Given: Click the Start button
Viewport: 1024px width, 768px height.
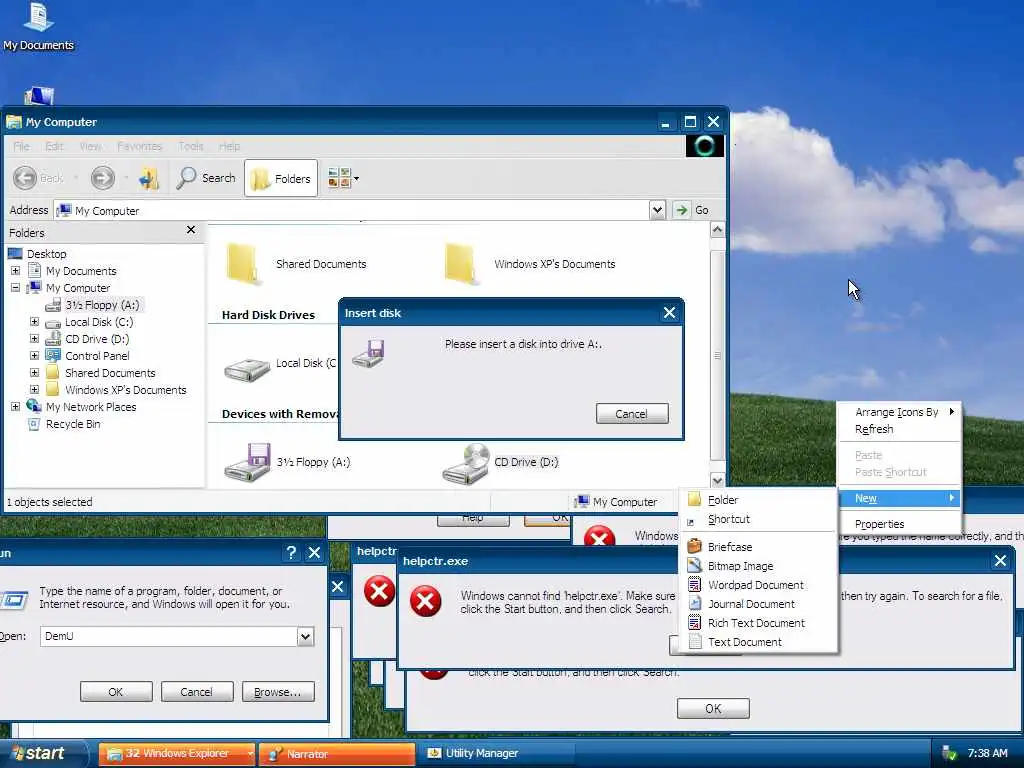Looking at the screenshot, I should click(42, 753).
